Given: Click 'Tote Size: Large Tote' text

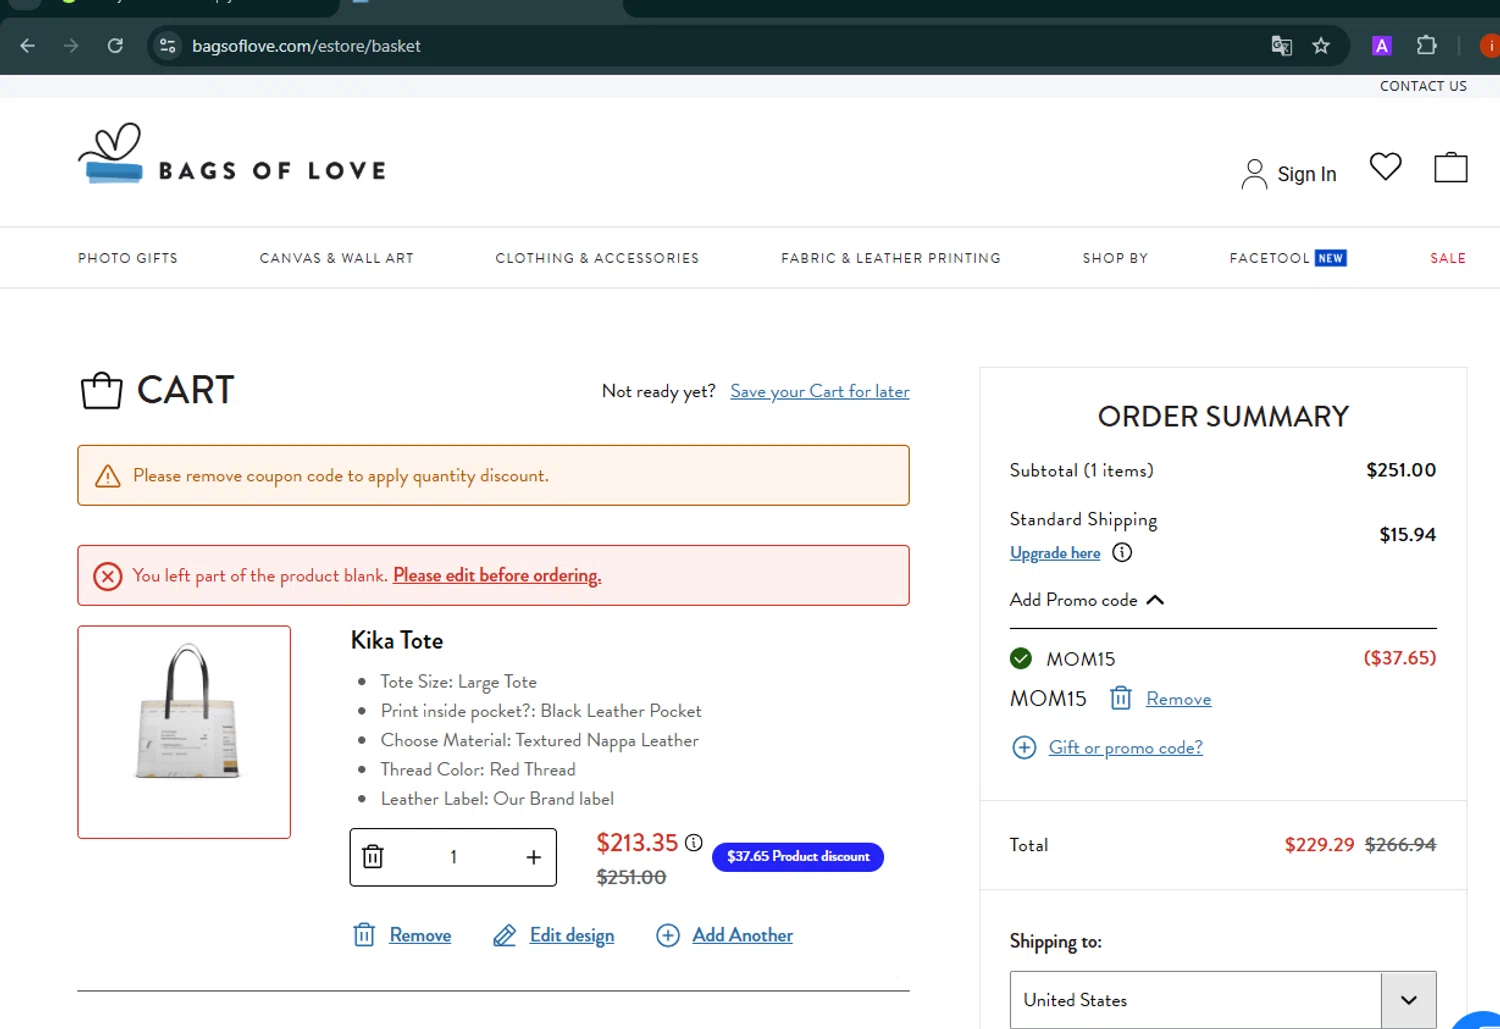Looking at the screenshot, I should click(x=458, y=682).
